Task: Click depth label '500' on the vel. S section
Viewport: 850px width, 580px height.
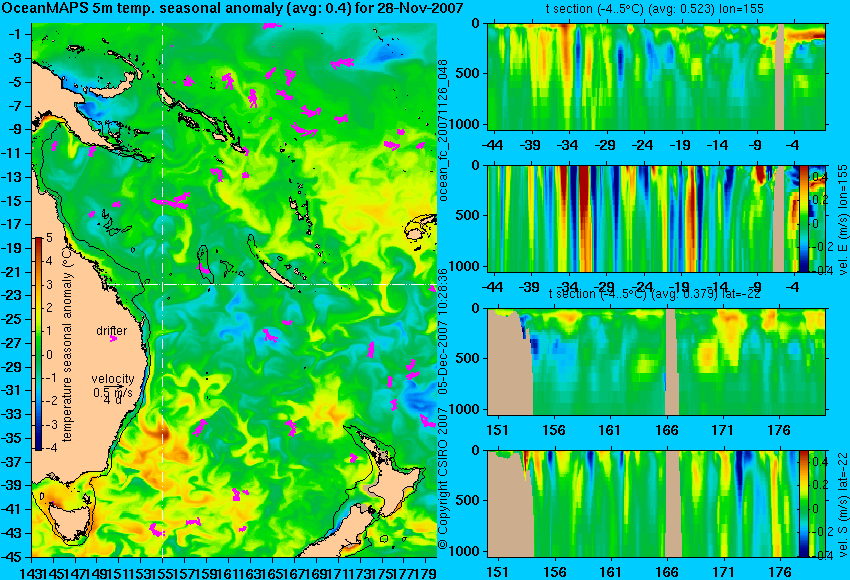Action: (469, 501)
